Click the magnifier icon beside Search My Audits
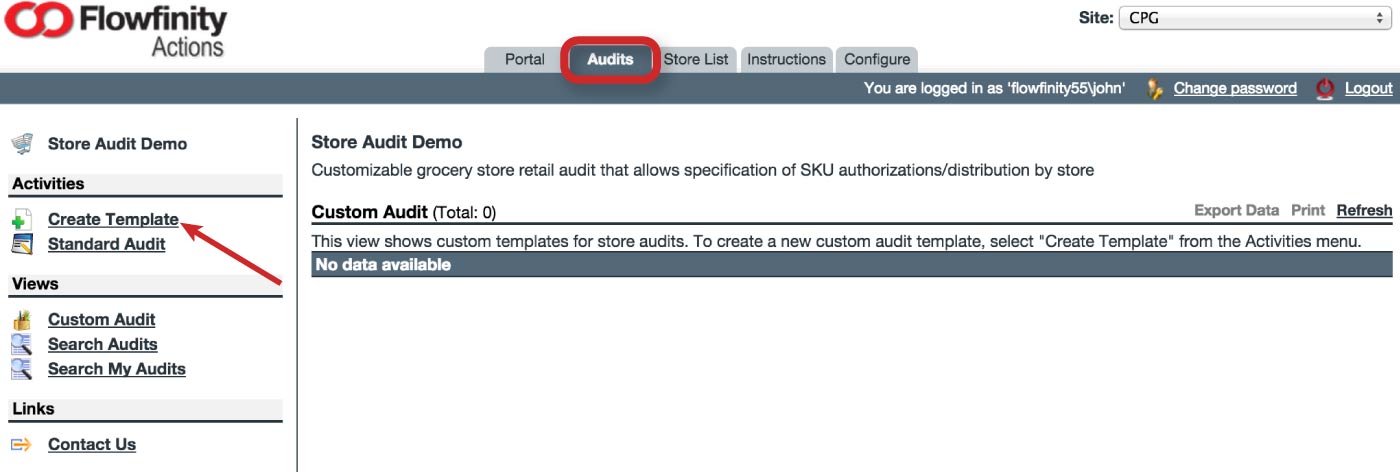The height and width of the screenshot is (472, 1400). pyautogui.click(x=22, y=369)
